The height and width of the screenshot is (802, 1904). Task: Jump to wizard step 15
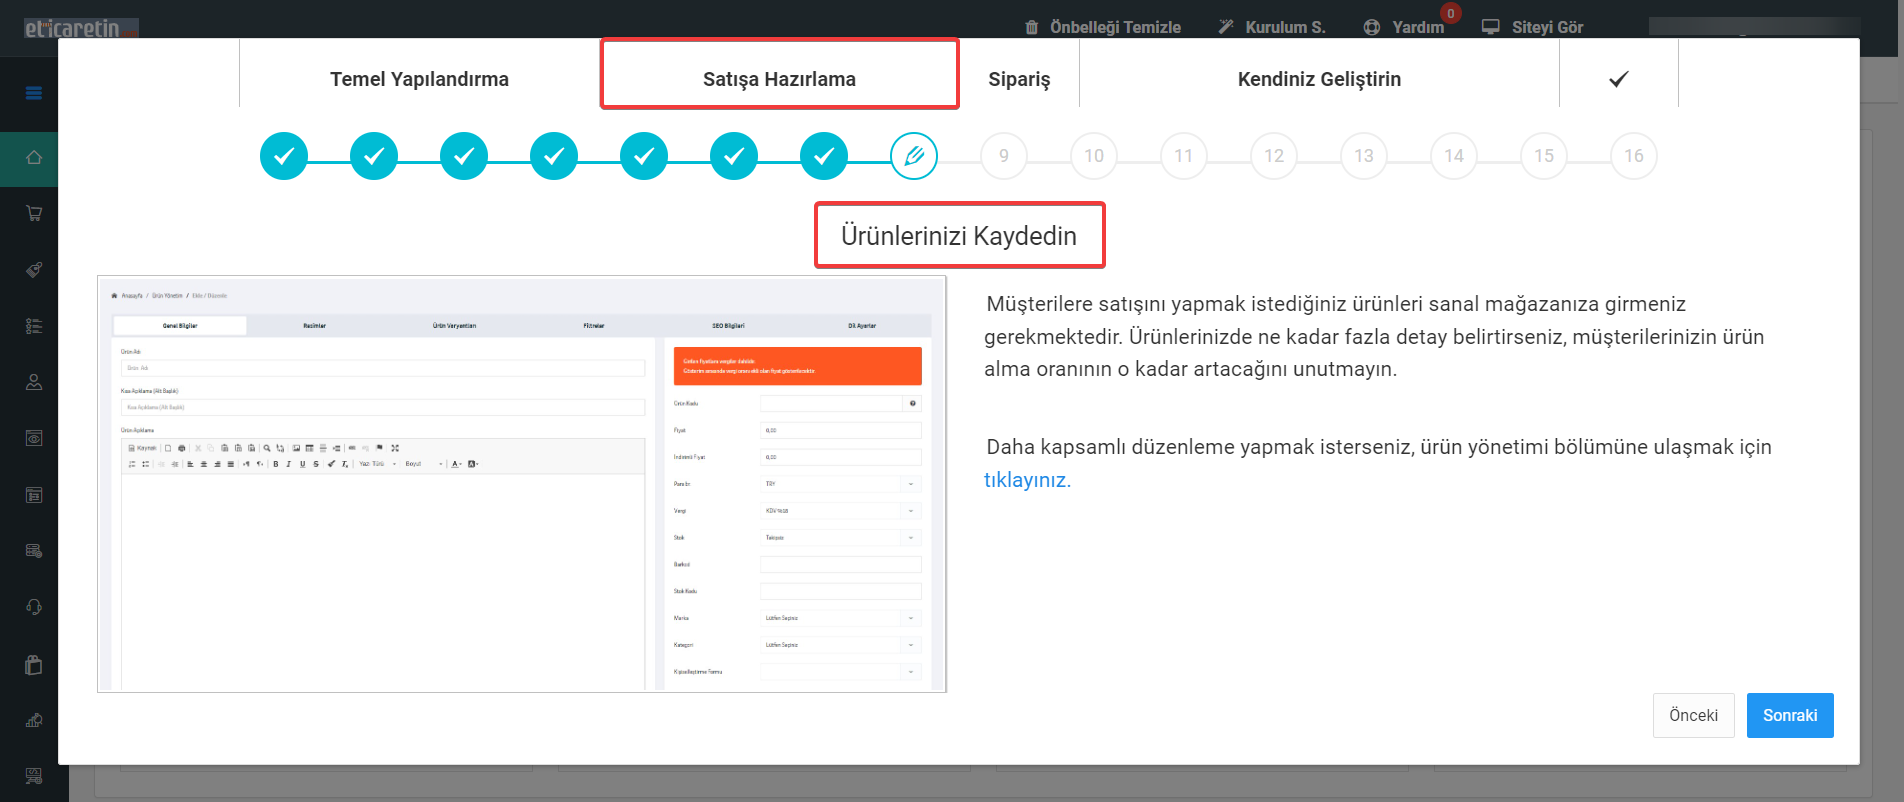(1544, 156)
